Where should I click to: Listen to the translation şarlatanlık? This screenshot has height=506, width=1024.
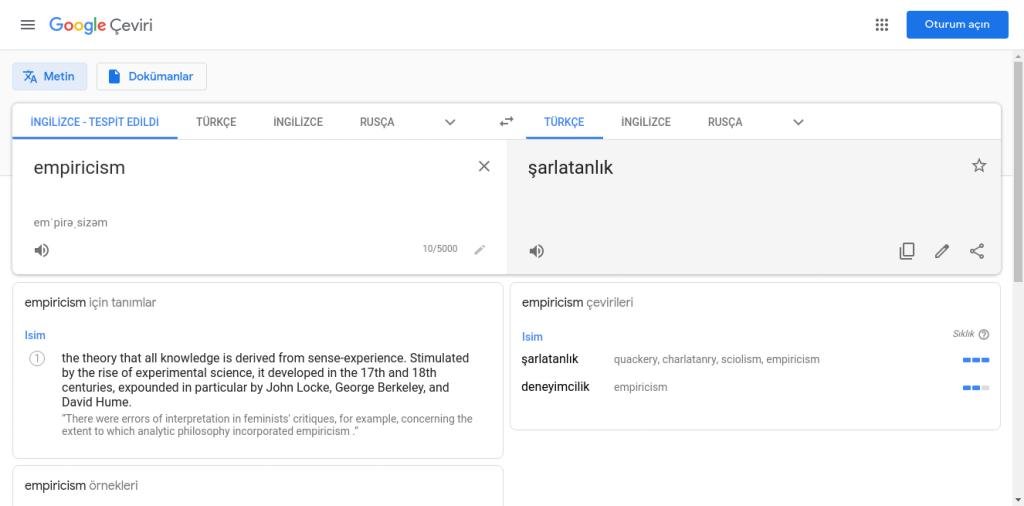[537, 251]
